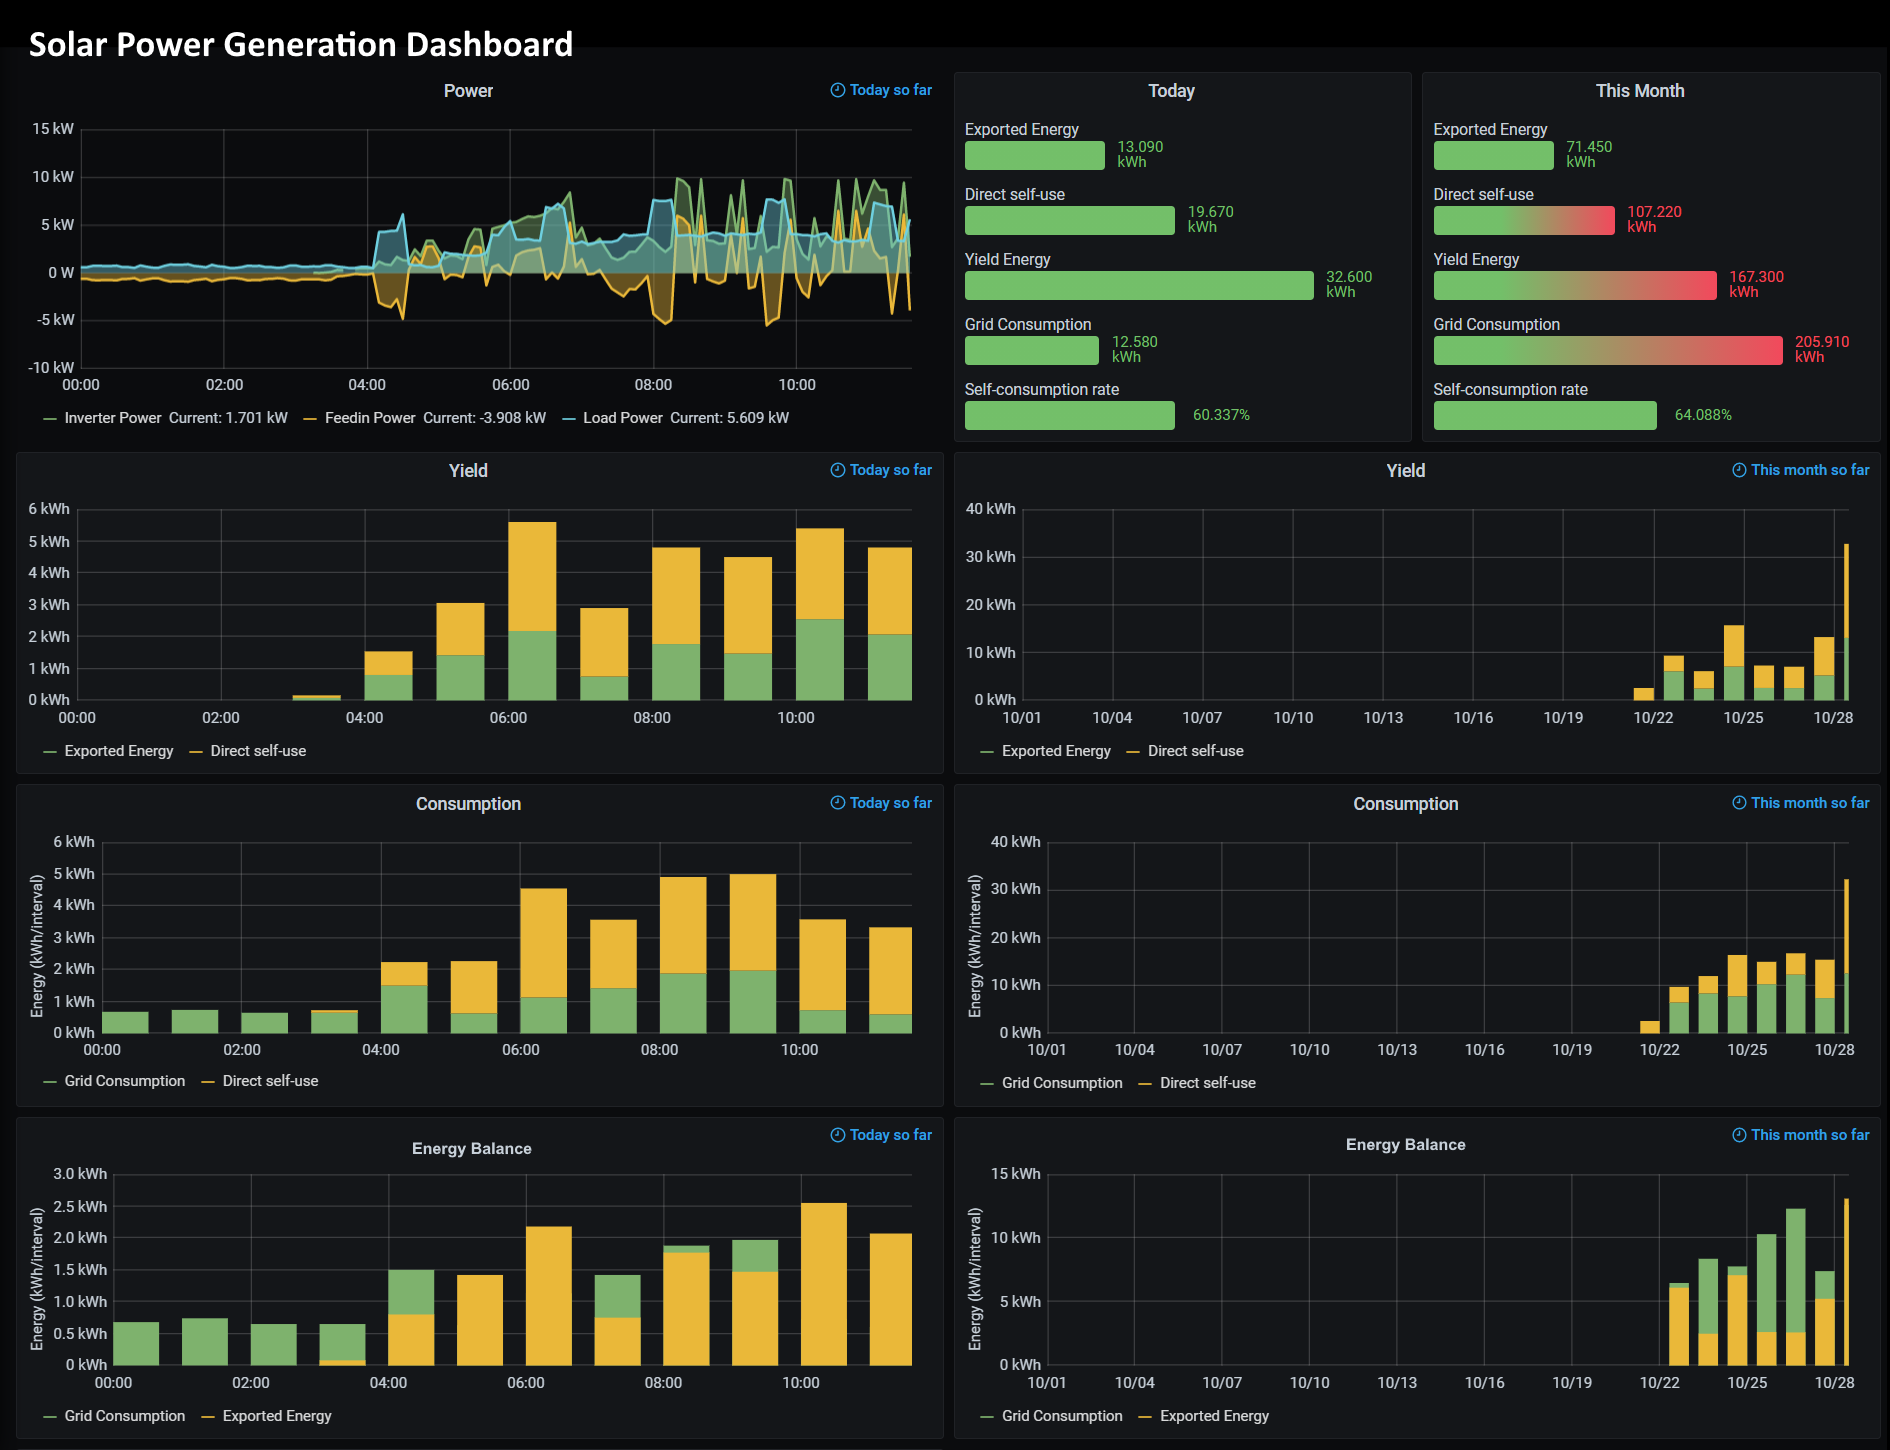Viewport: 1890px width, 1450px height.
Task: Toggle Grid Consumption in daily Consumption legend
Action: (125, 1081)
